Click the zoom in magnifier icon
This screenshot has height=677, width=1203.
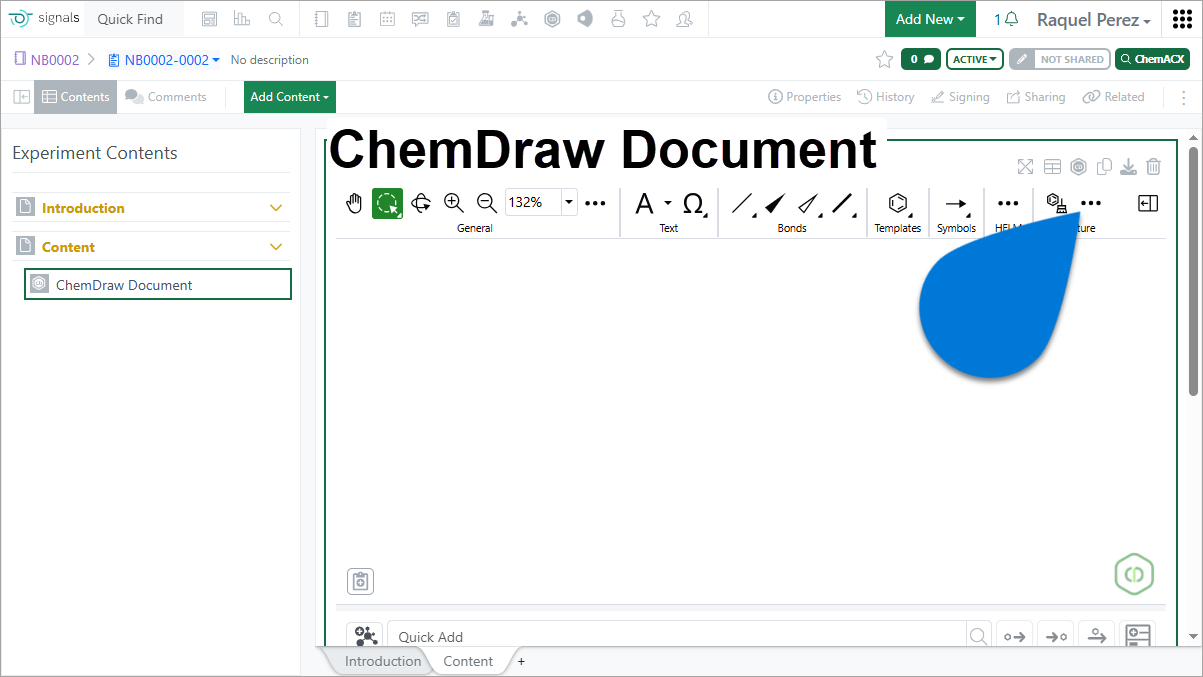click(454, 203)
